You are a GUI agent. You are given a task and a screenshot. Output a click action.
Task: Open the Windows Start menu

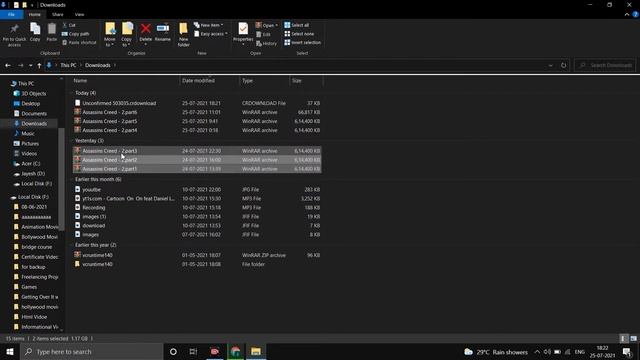(10, 352)
